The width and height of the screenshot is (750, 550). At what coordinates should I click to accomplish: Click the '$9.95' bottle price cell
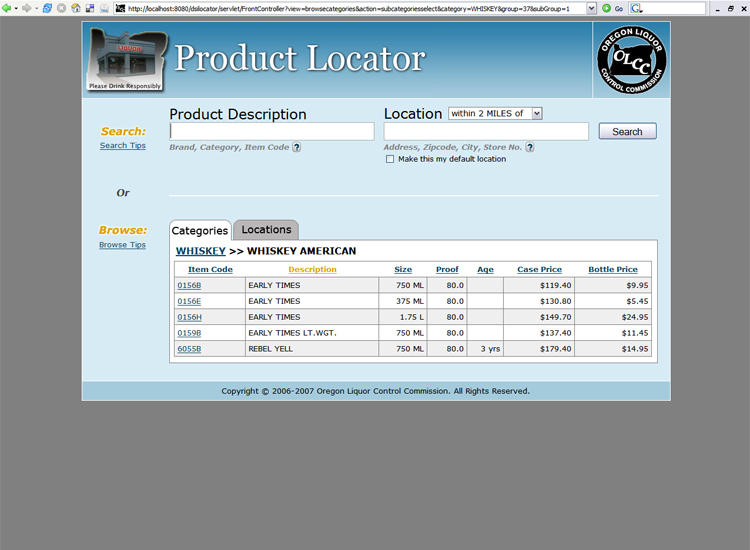tap(613, 285)
